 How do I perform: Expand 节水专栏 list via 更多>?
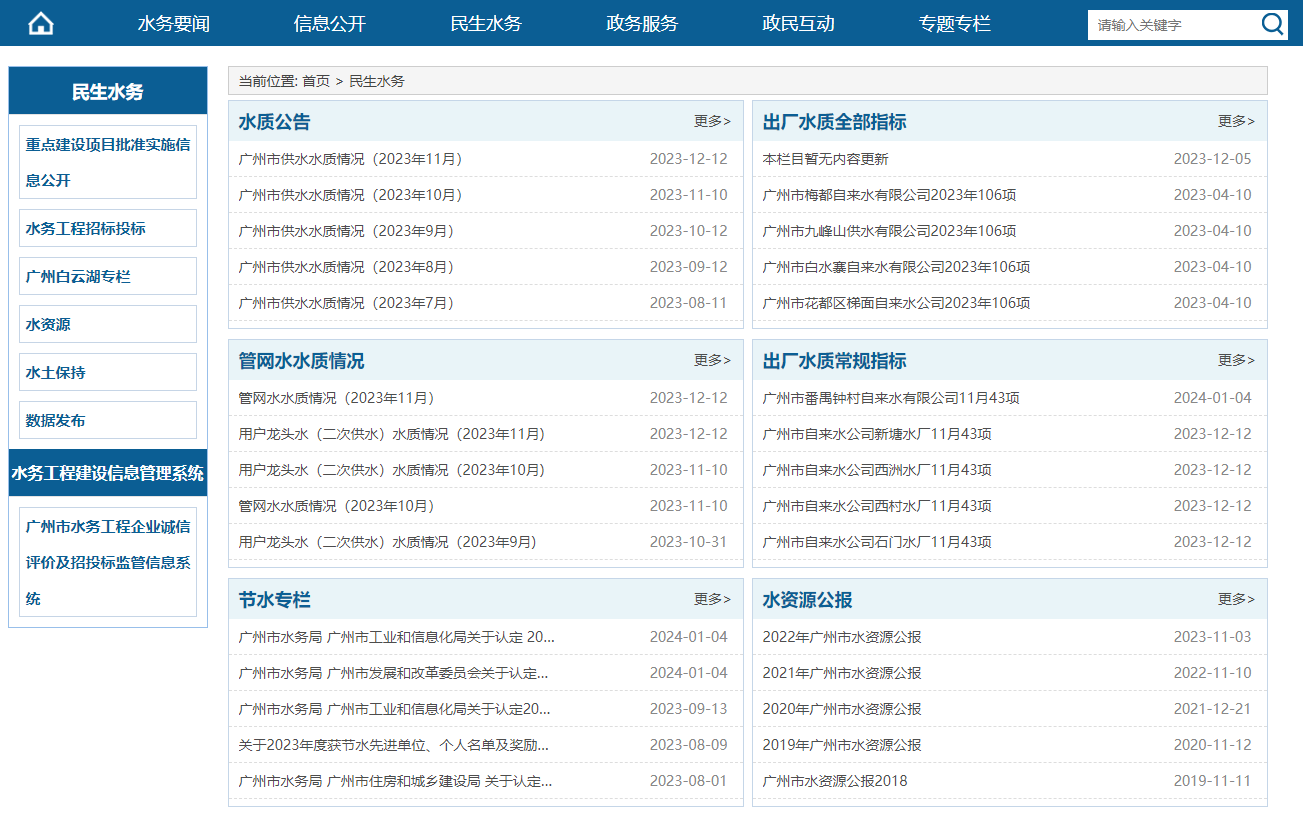tap(712, 599)
